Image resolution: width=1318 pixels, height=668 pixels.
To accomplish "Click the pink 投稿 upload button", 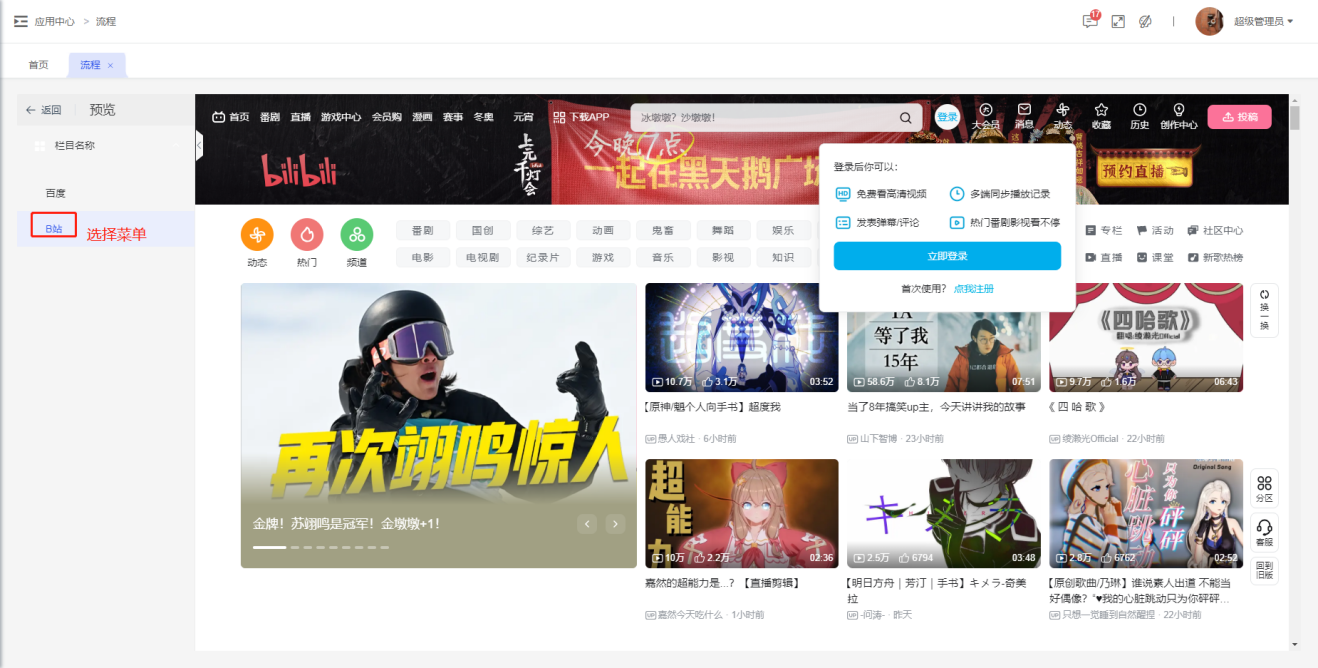I will pyautogui.click(x=1239, y=117).
